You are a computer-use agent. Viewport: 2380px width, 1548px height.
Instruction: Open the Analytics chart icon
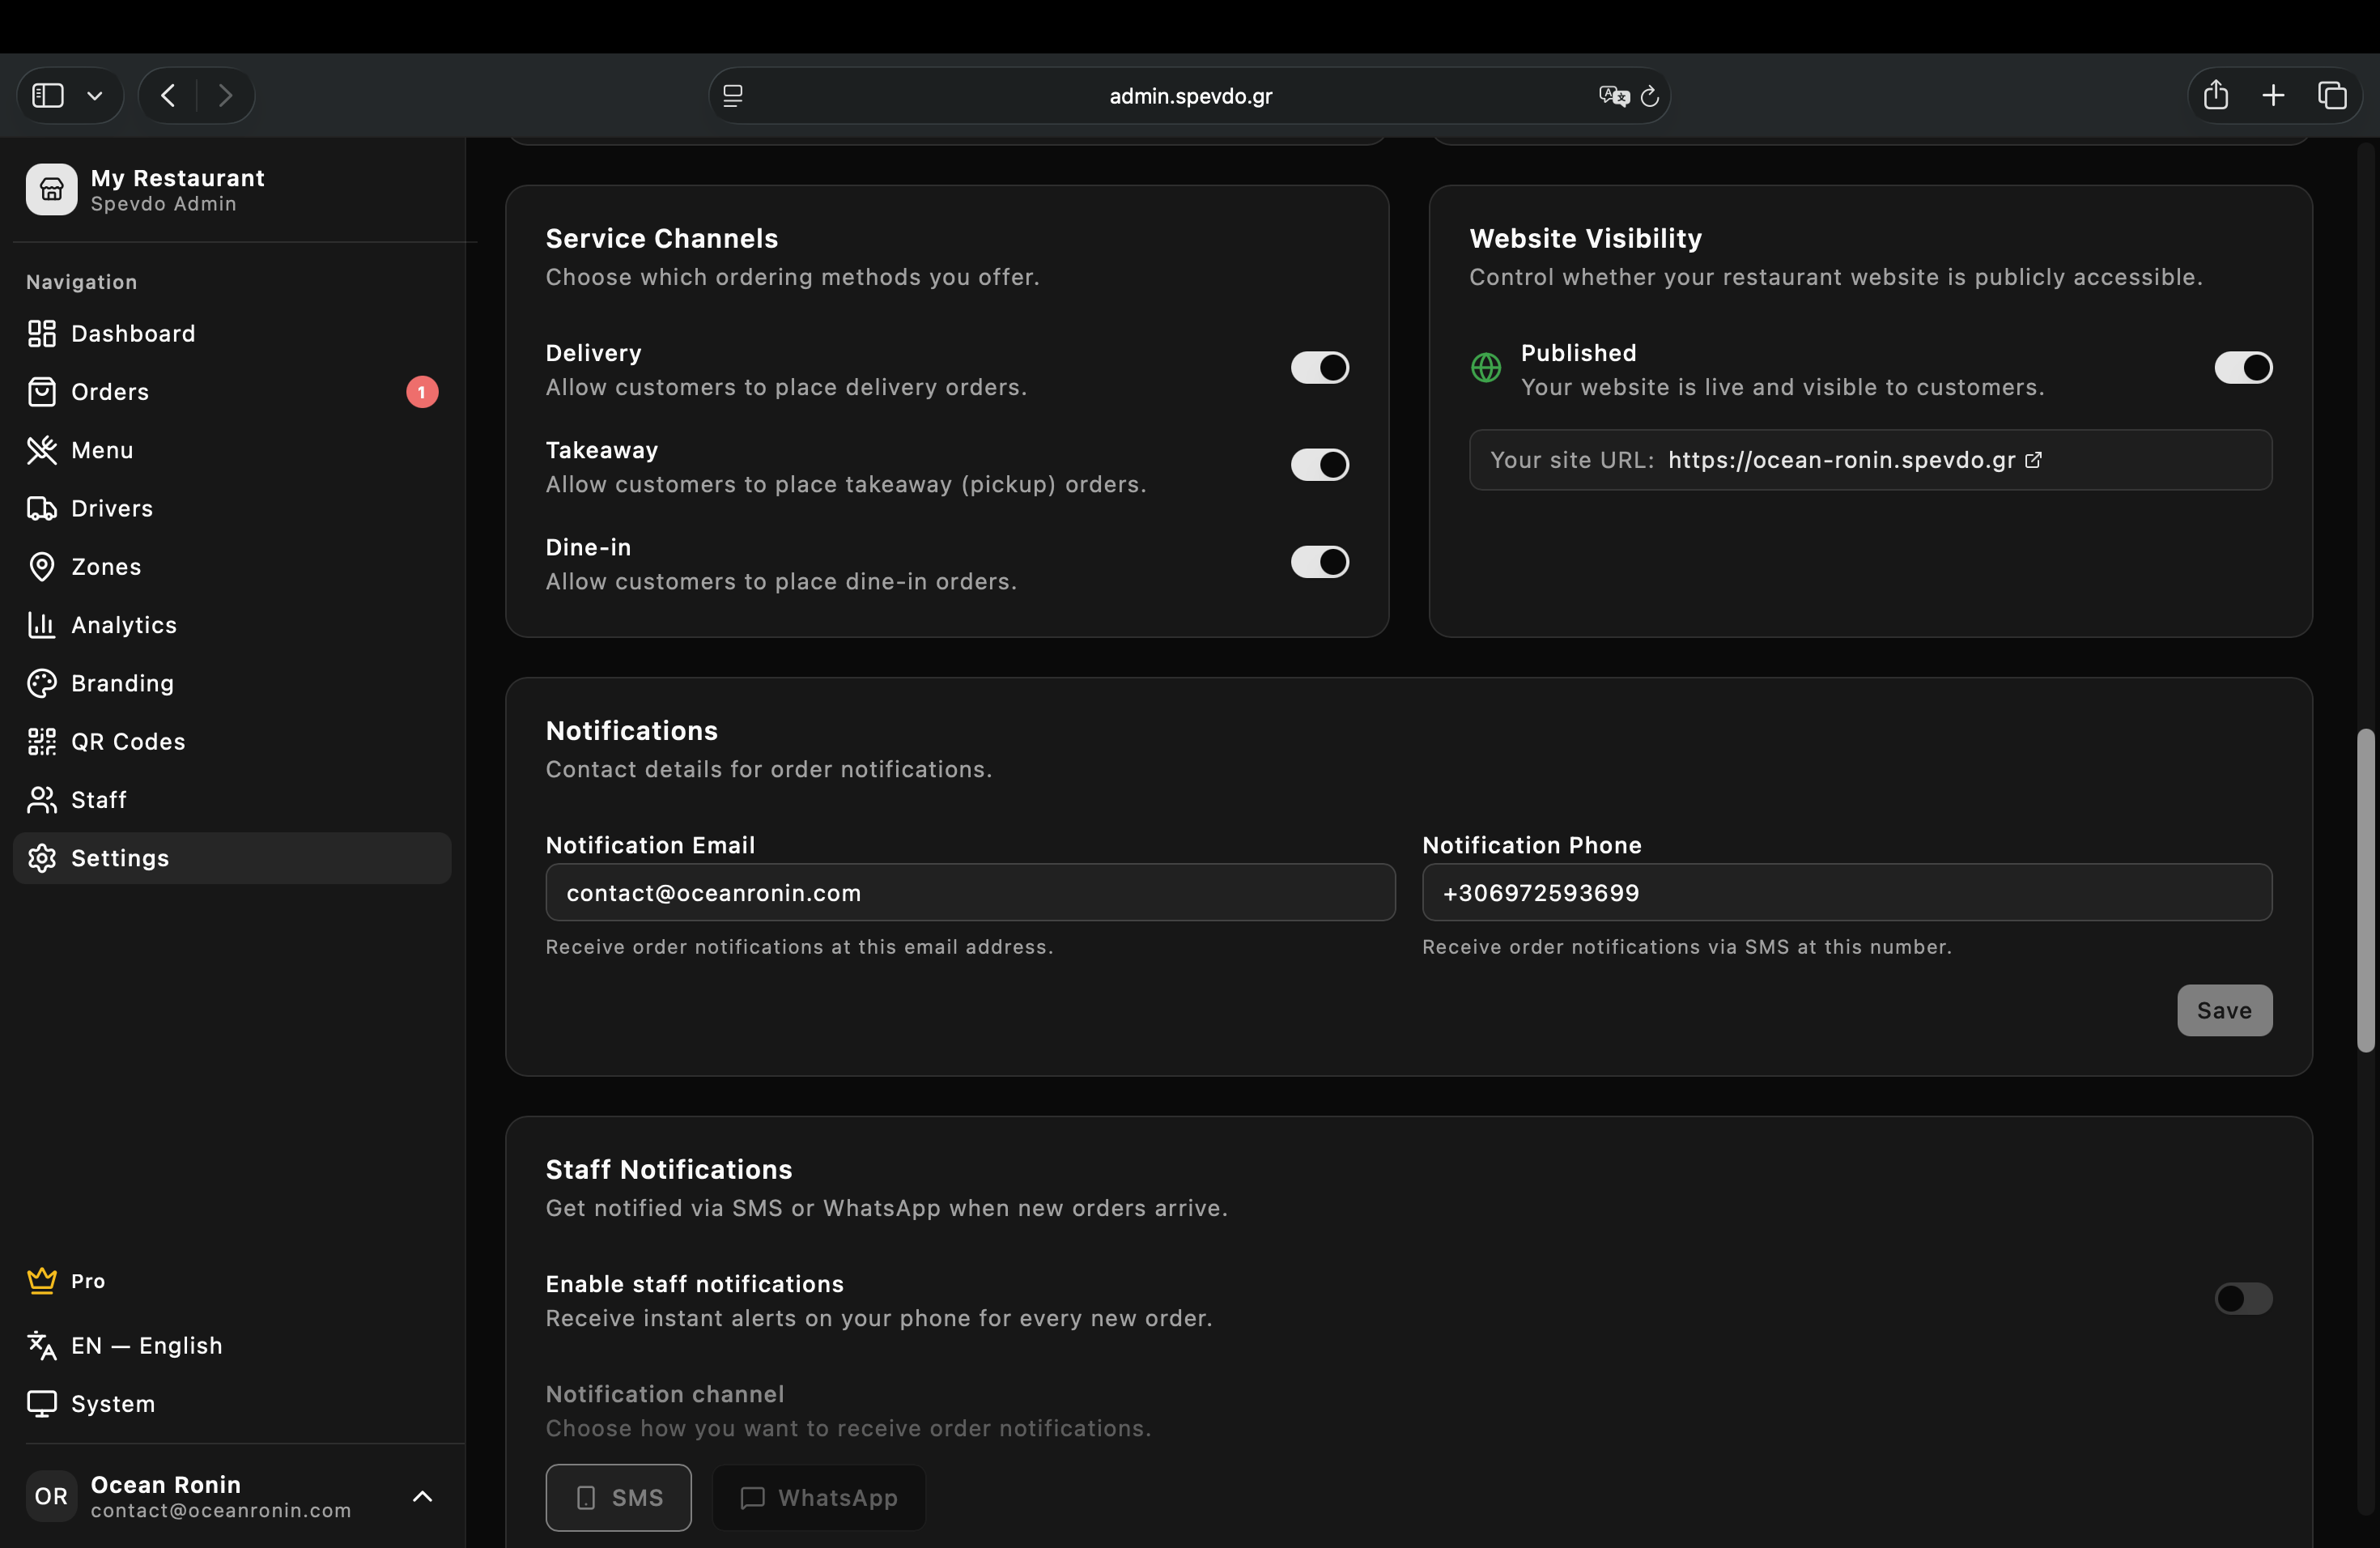point(41,625)
